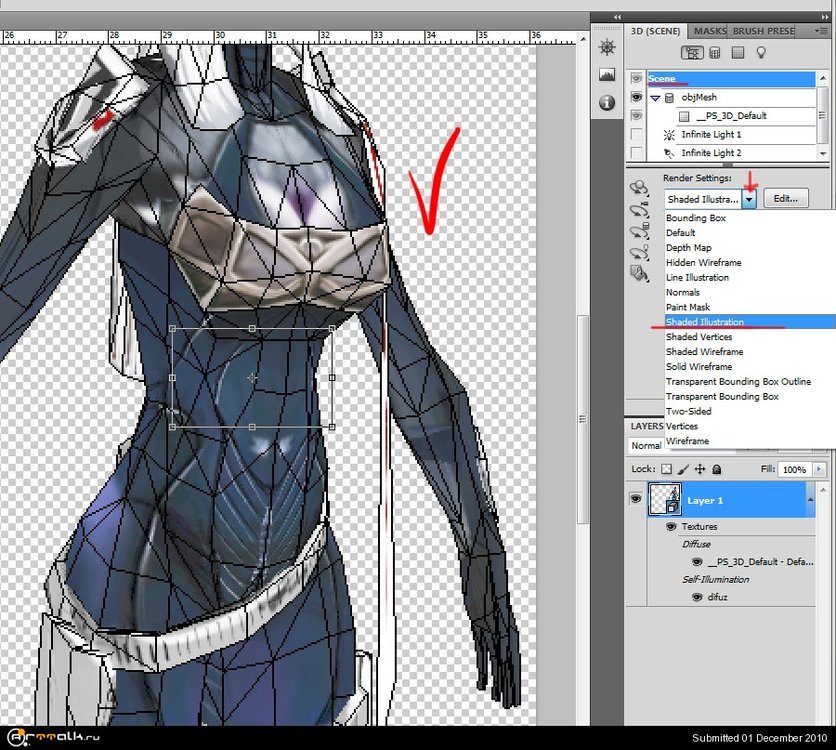Screen dimensions: 836x750
Task: Lock layer position with move icon
Action: 700,469
